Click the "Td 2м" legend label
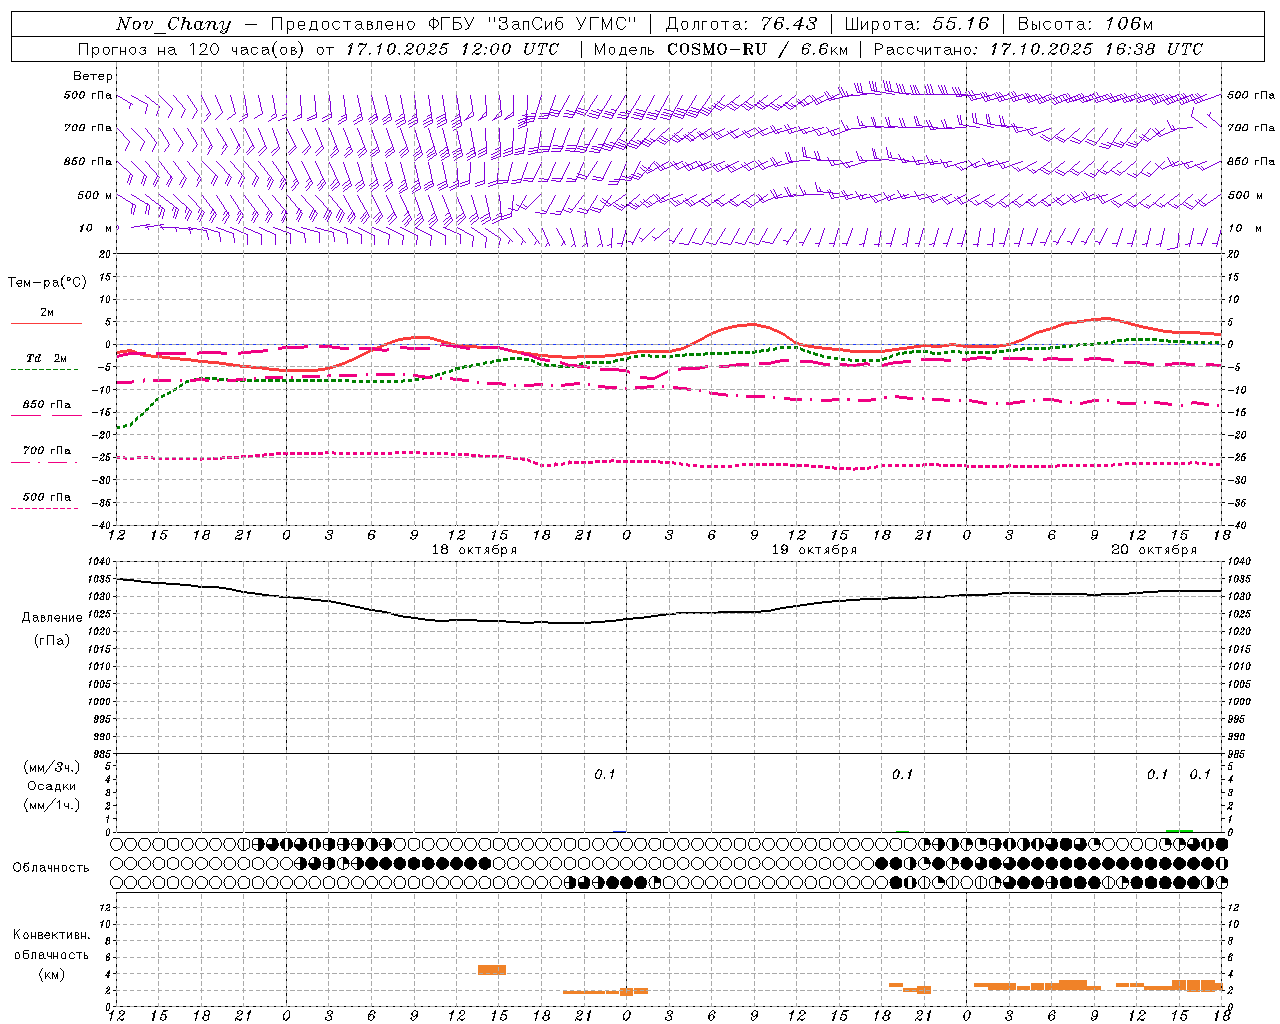Screen dimensions: 1280x1024 click(x=46, y=358)
